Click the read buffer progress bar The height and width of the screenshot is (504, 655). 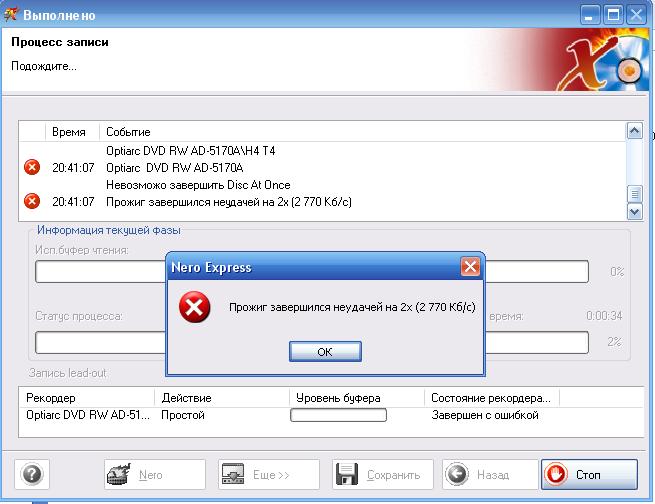point(312,271)
